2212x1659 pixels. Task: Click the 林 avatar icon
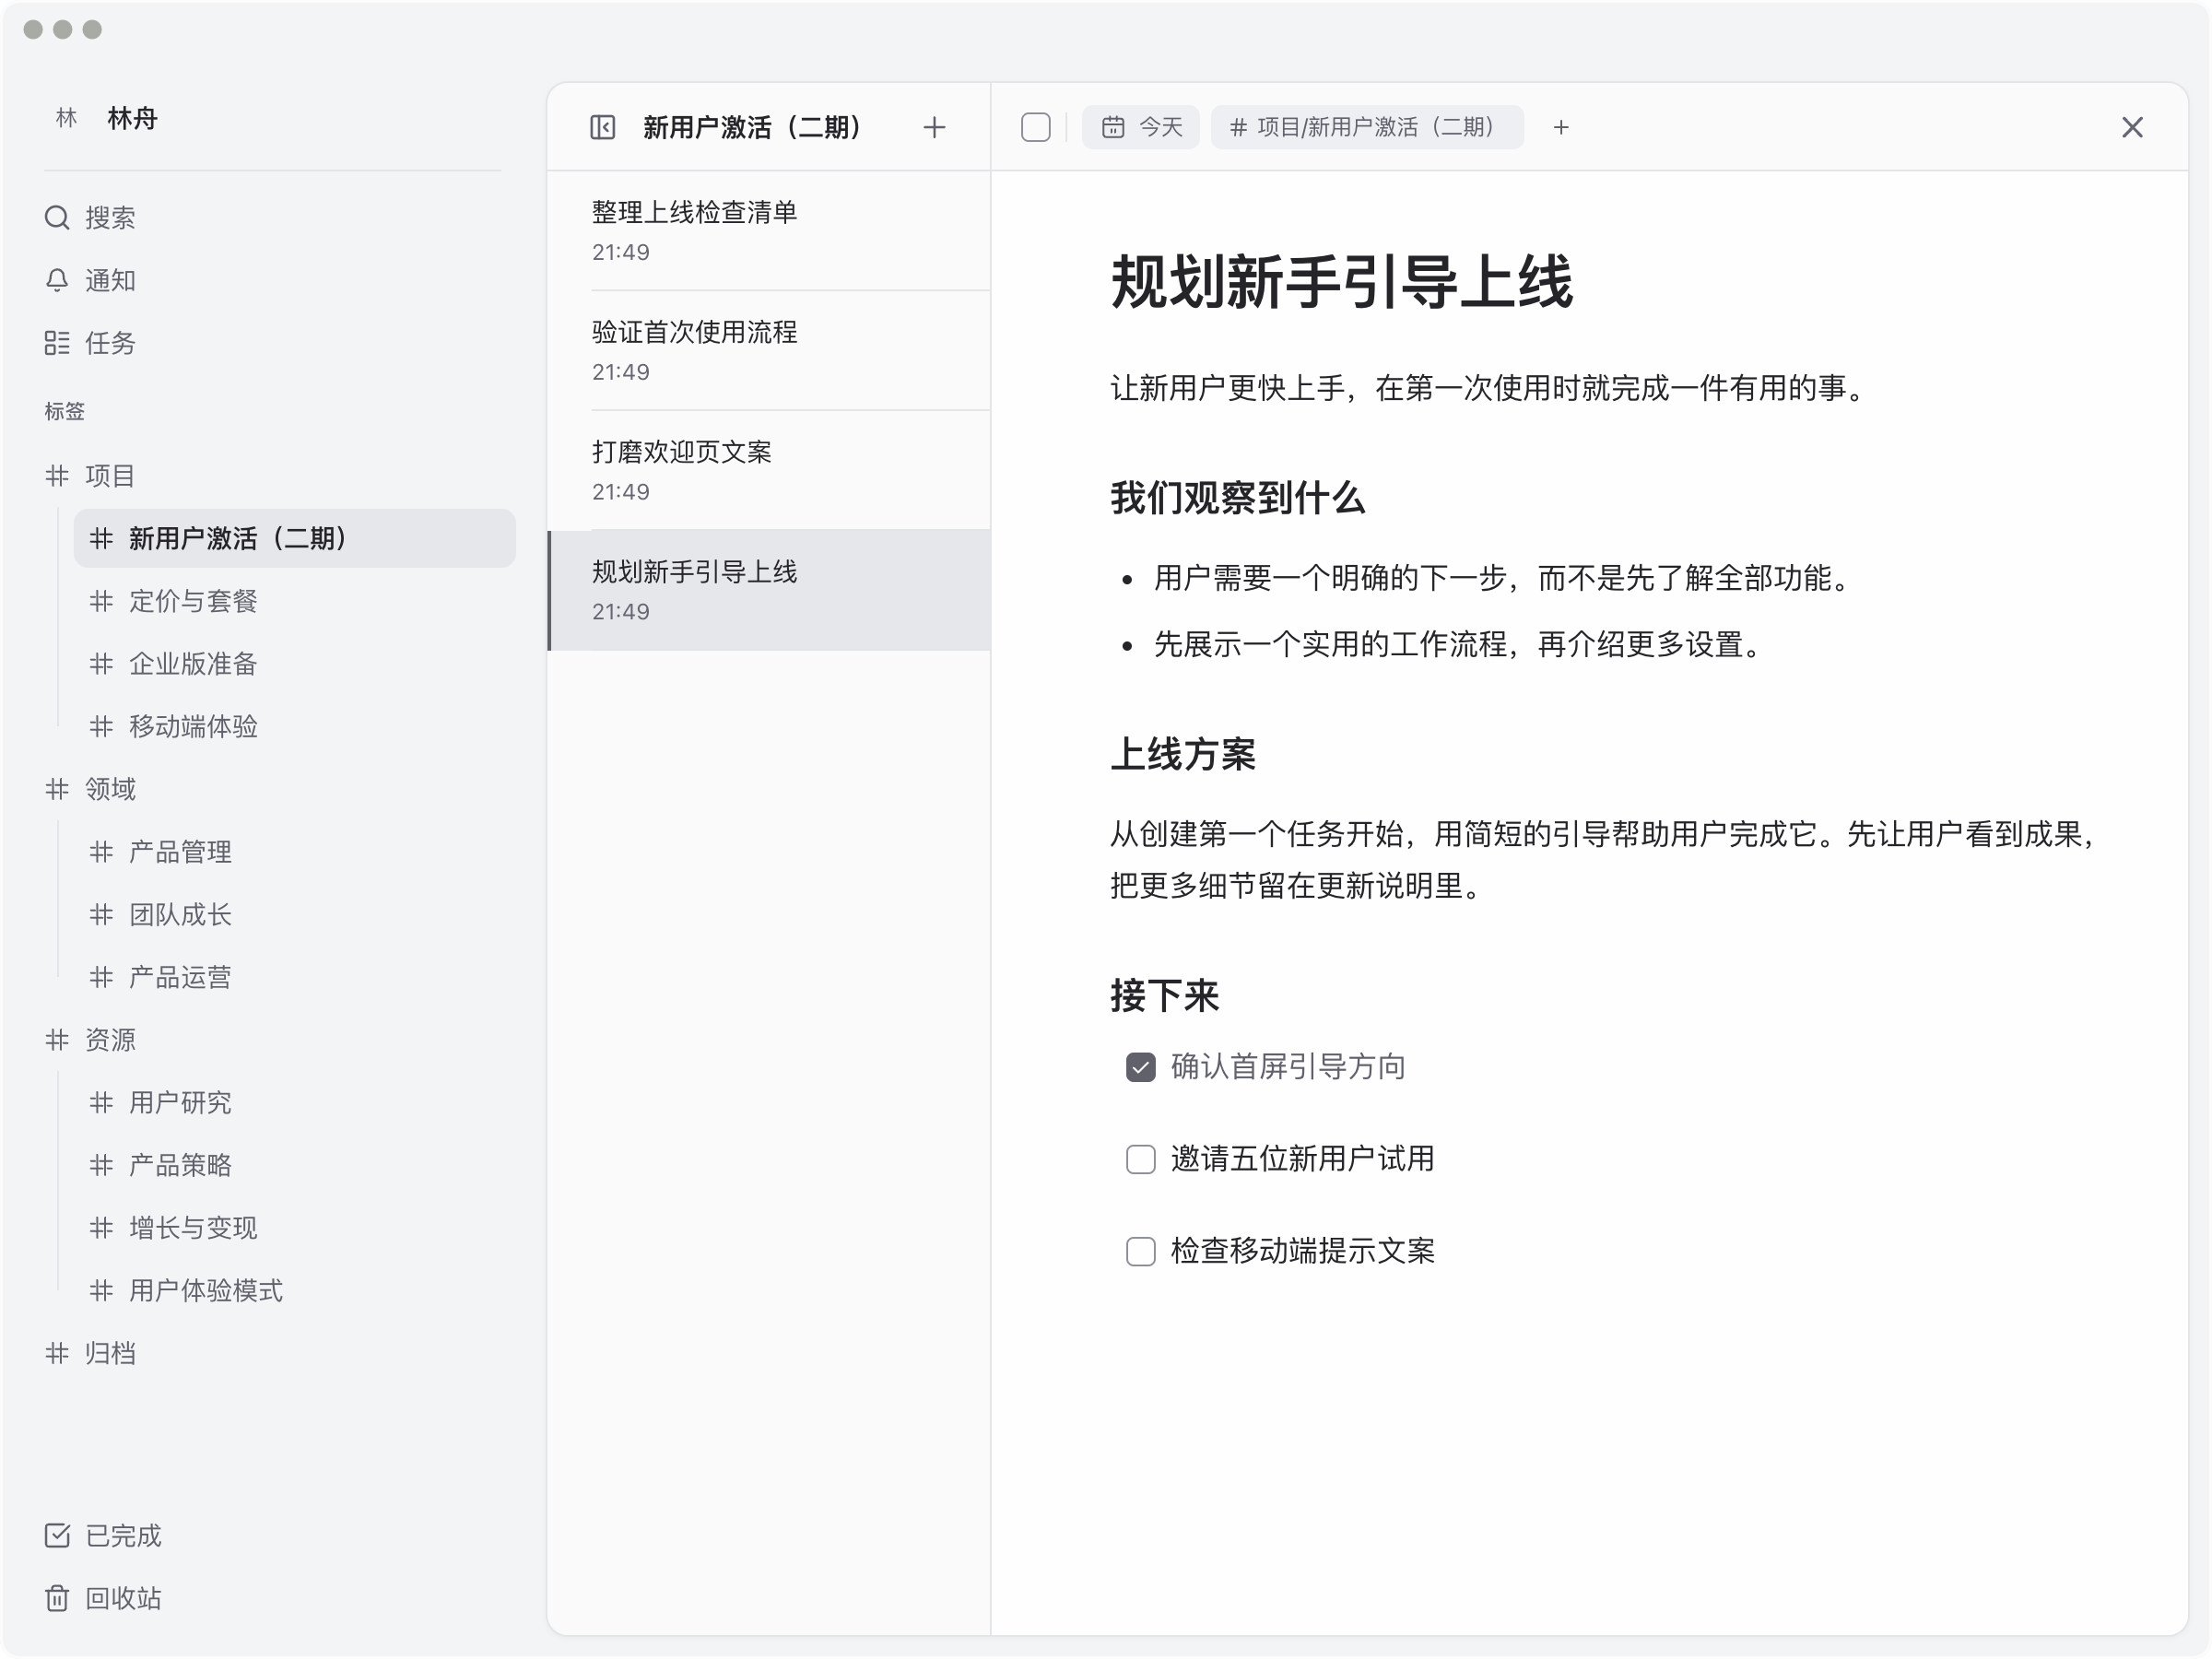(66, 118)
